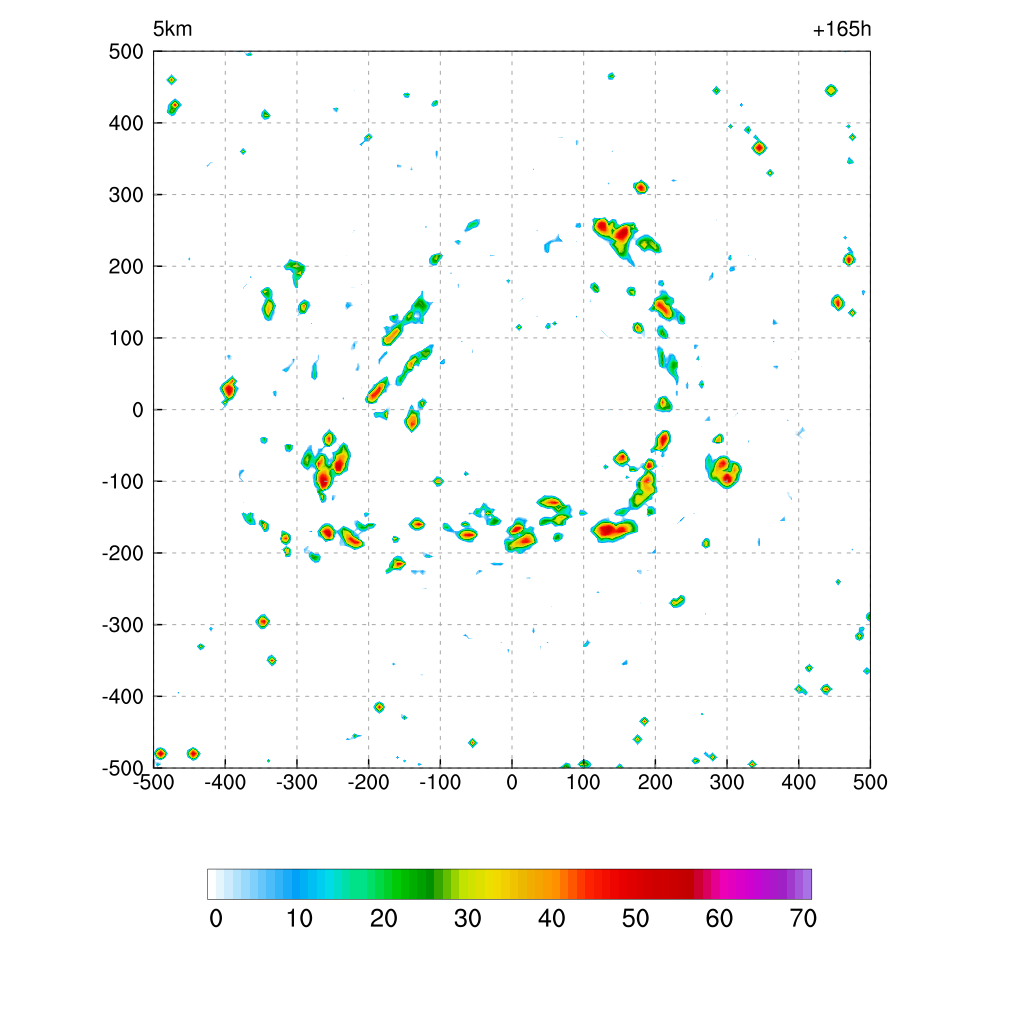Select the y-axis tick label 100

pos(126,338)
